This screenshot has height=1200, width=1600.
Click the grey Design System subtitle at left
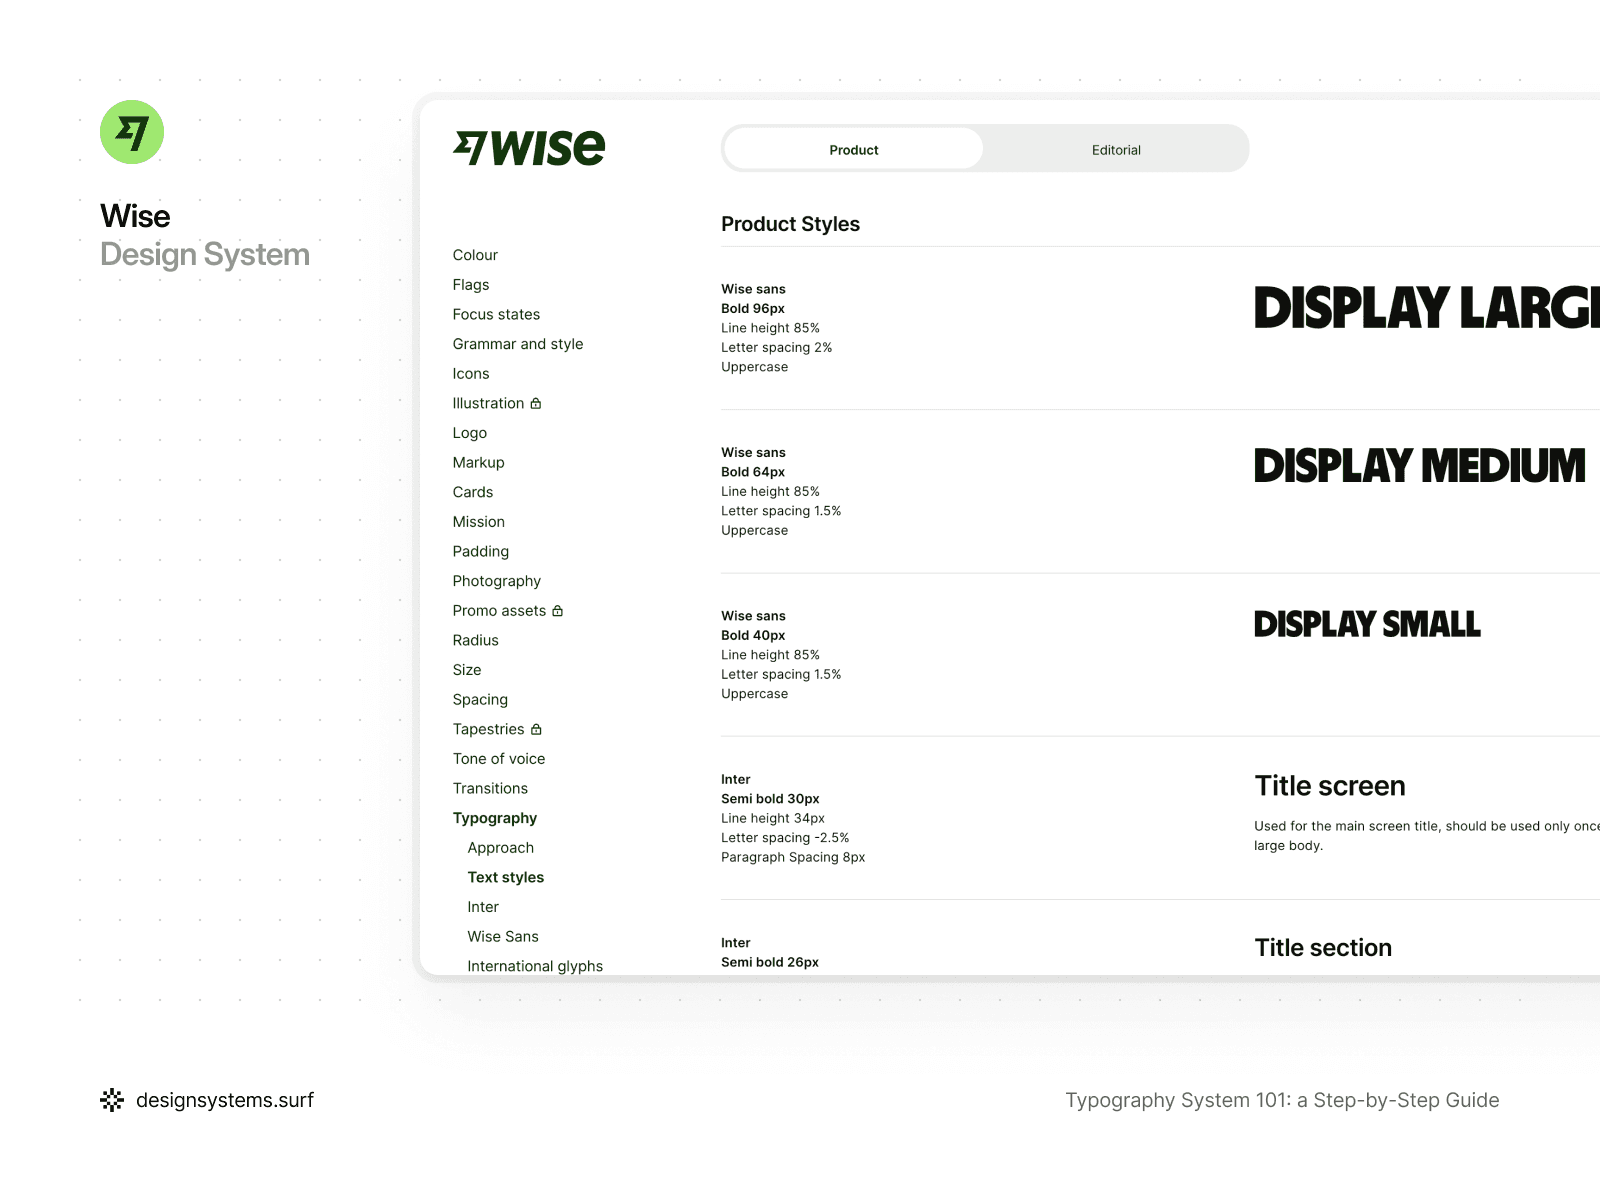[205, 255]
